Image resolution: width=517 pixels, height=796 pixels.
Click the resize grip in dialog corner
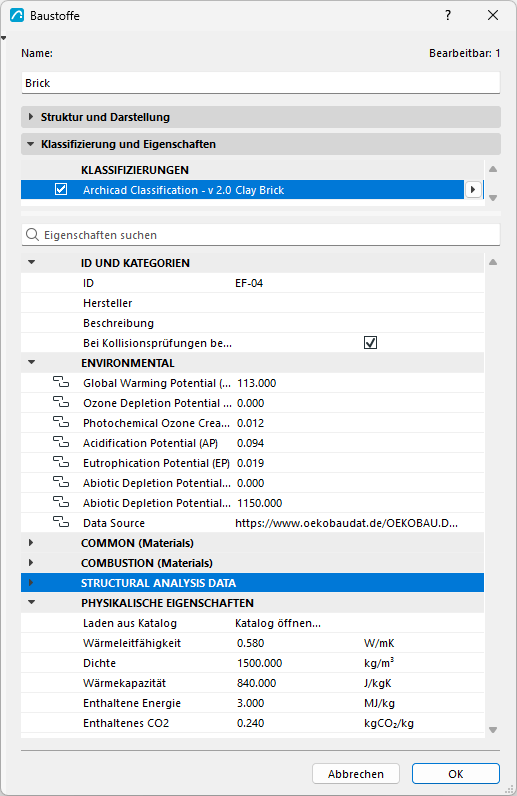(x=509, y=788)
